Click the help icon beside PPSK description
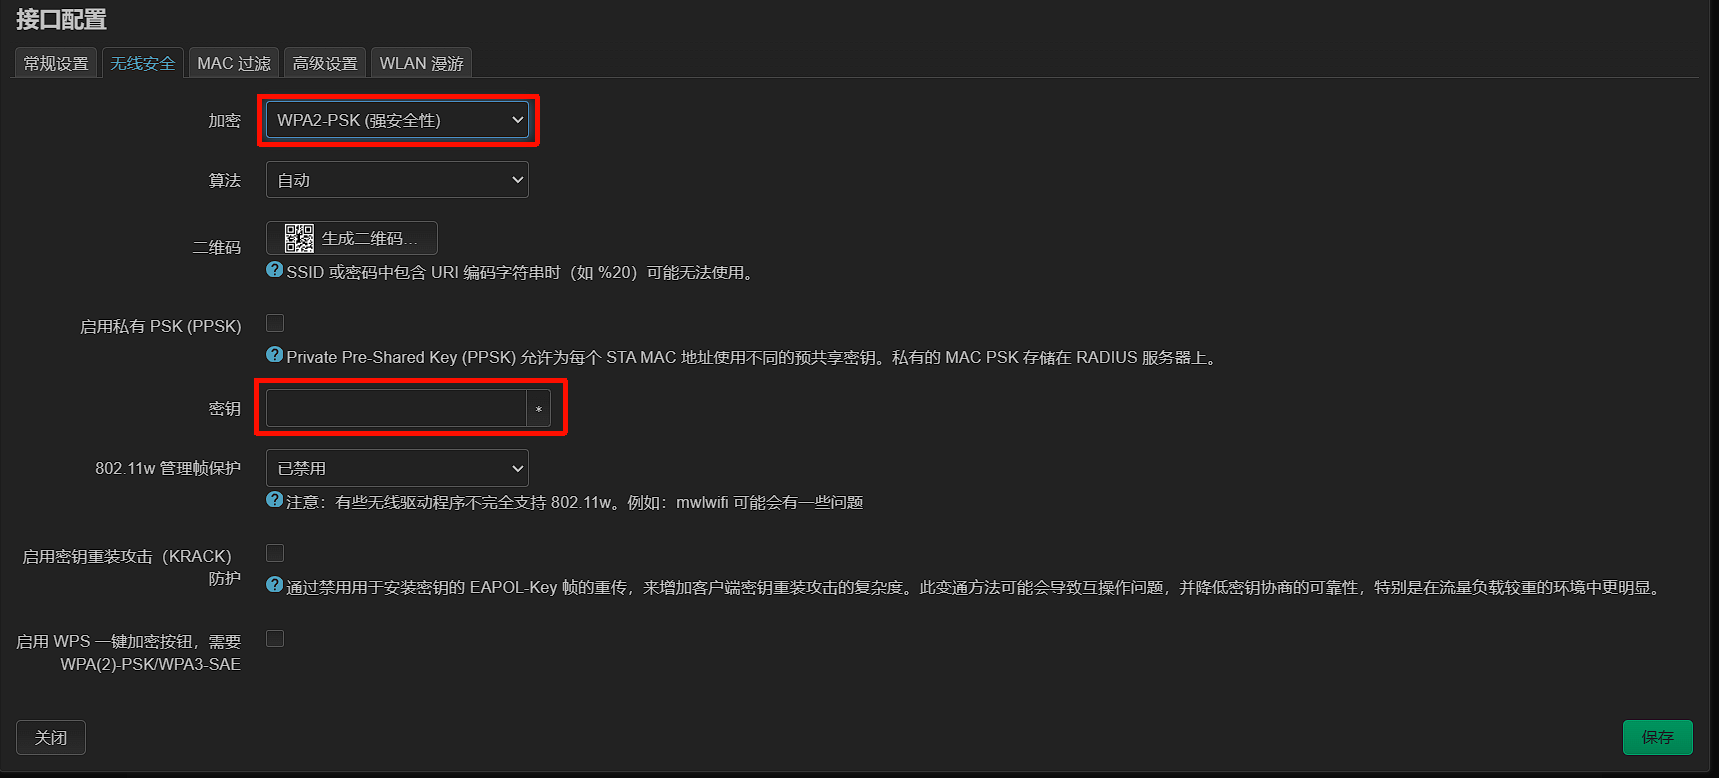 (x=275, y=355)
